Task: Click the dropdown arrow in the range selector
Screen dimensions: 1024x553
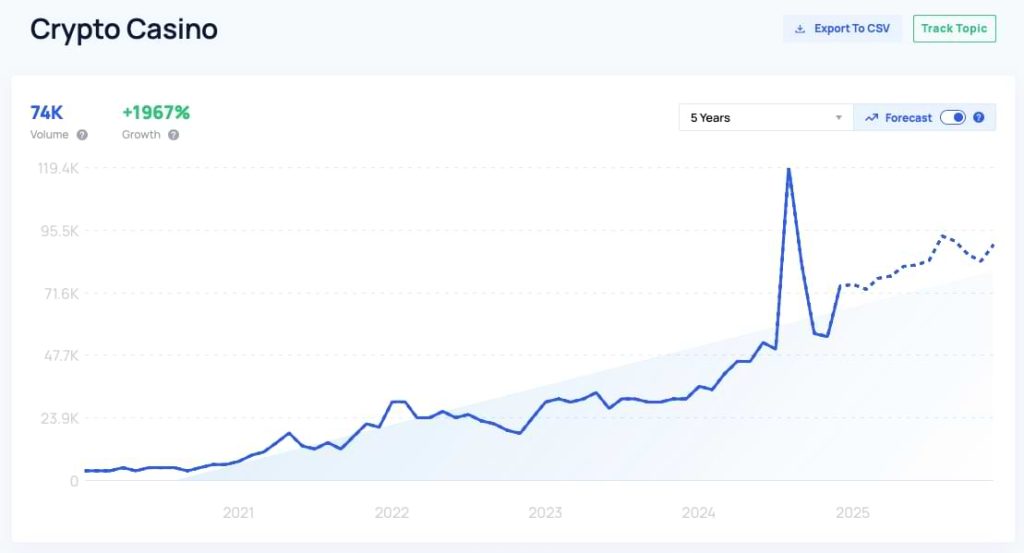Action: pyautogui.click(x=839, y=118)
